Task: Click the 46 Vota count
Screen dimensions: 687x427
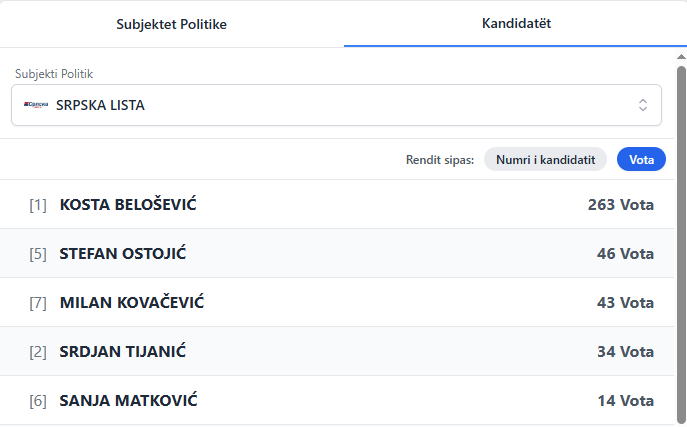Action: click(x=625, y=254)
